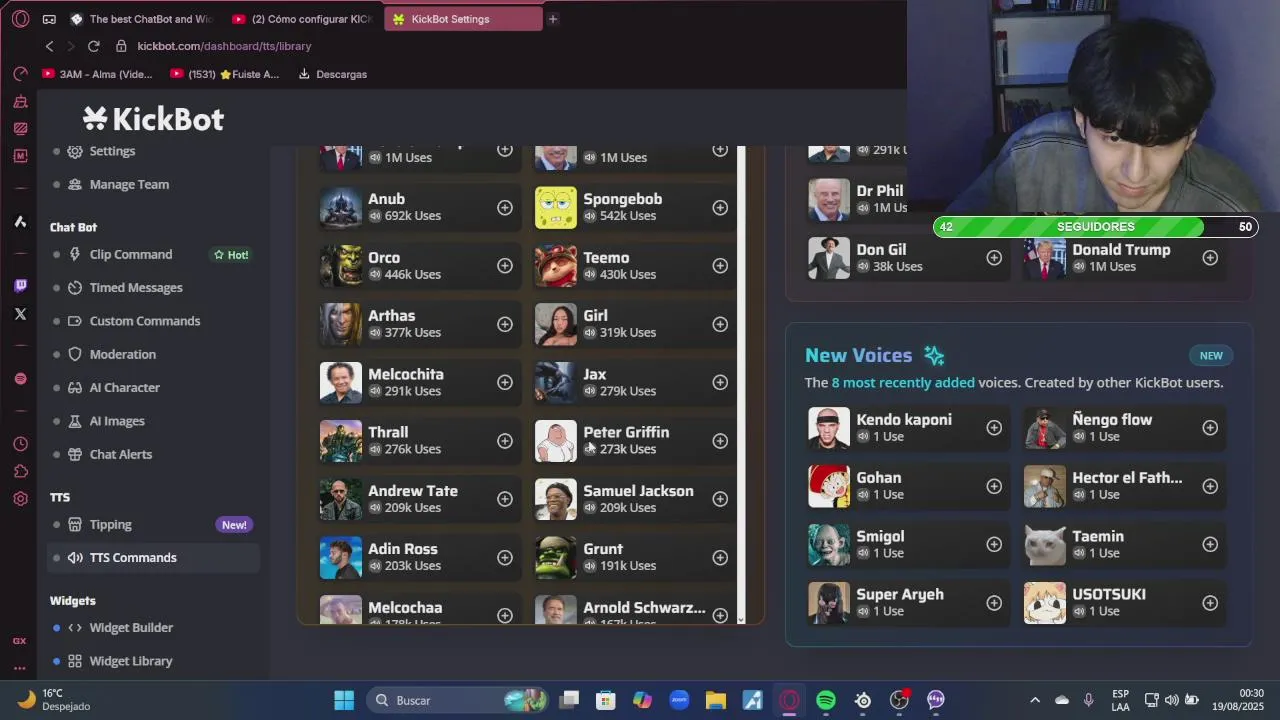Go back to the previous page
Screen dimensions: 1280x720
pyautogui.click(x=49, y=46)
